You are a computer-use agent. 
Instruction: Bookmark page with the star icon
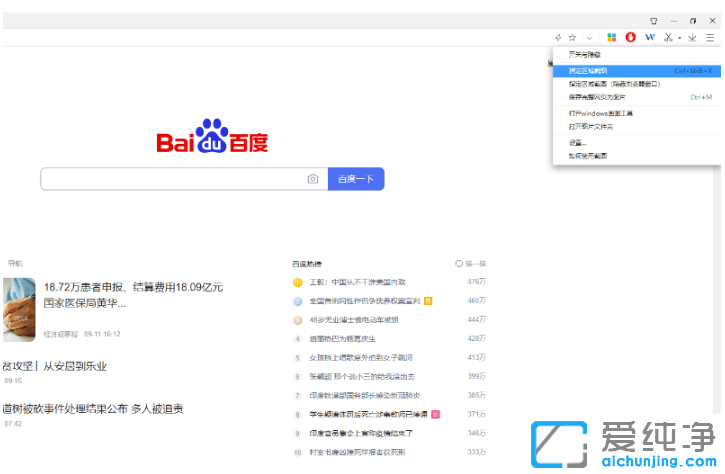[x=572, y=37]
